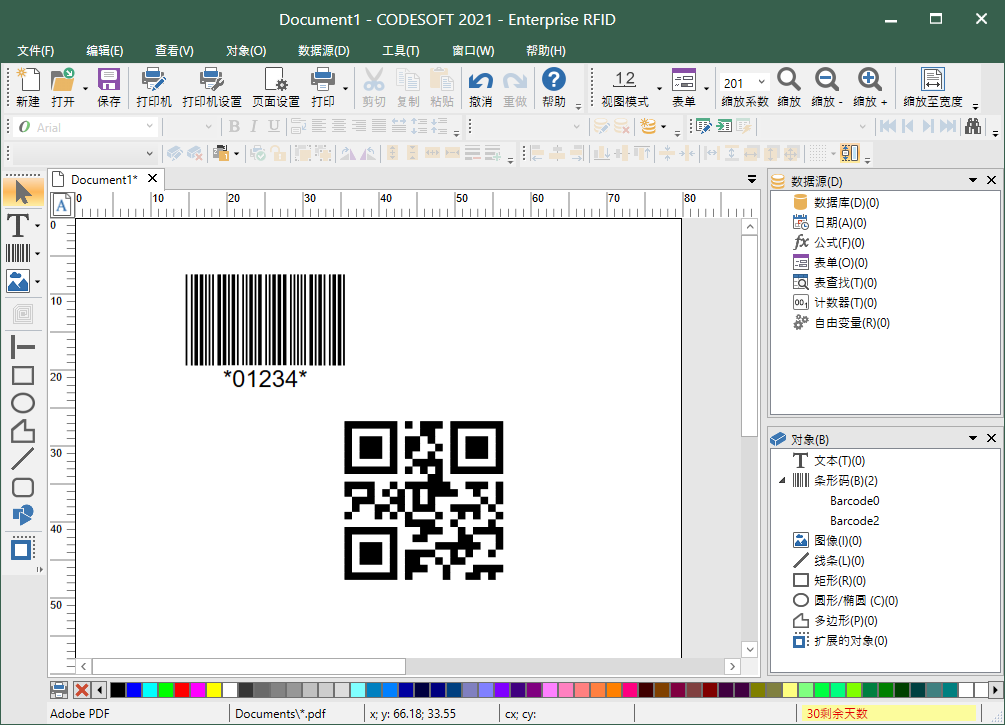Pick the black color swatch
This screenshot has height=725, width=1005.
(x=118, y=690)
